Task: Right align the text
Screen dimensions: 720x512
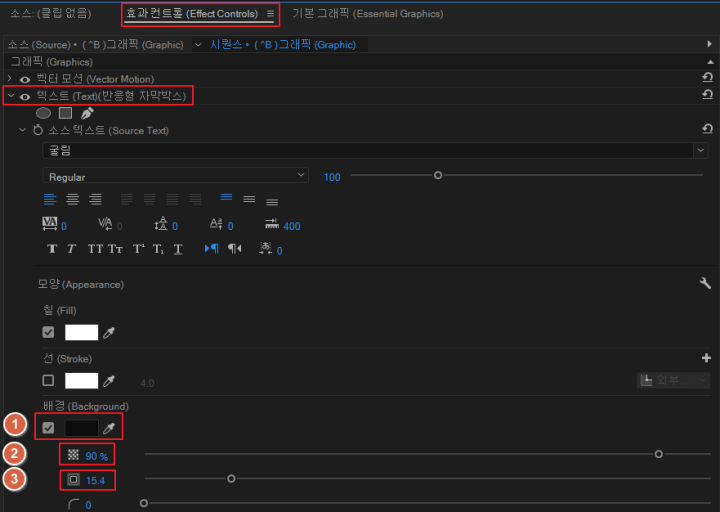Action: [x=95, y=199]
